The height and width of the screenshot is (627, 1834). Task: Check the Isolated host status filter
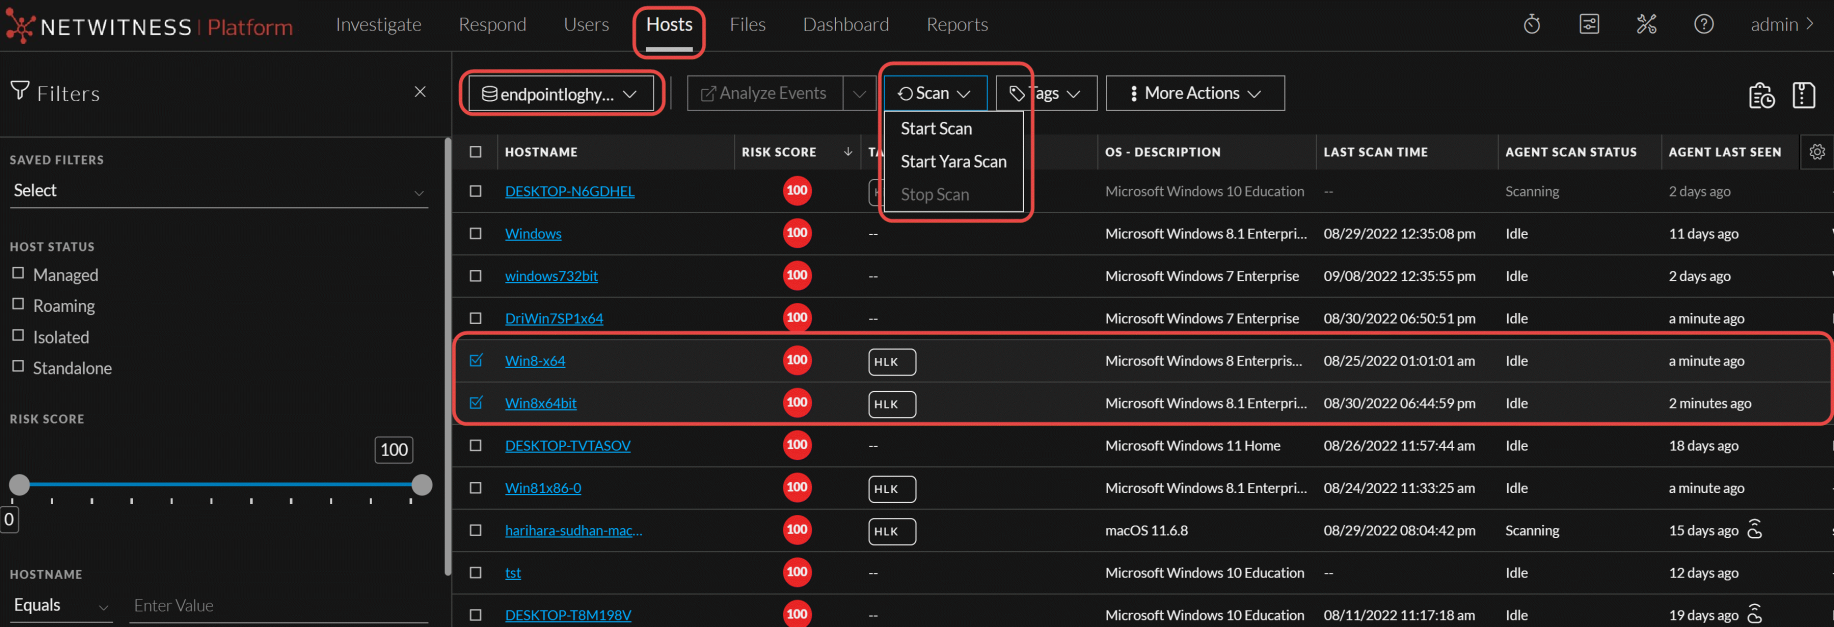point(18,336)
